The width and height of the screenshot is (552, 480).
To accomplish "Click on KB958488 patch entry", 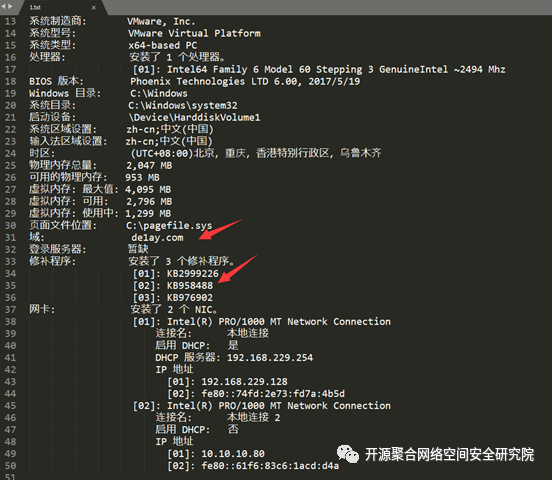I will (190, 286).
